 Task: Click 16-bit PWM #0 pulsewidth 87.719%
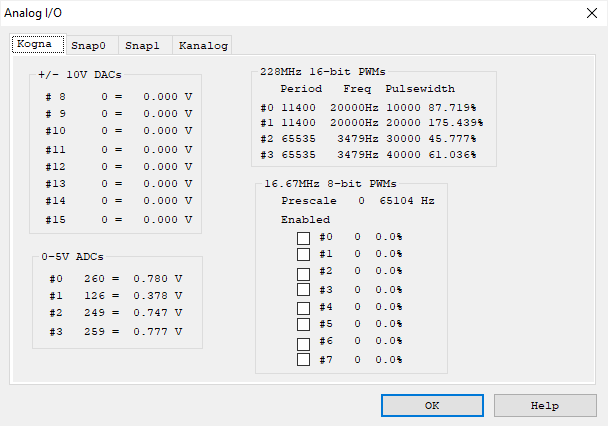(x=454, y=107)
